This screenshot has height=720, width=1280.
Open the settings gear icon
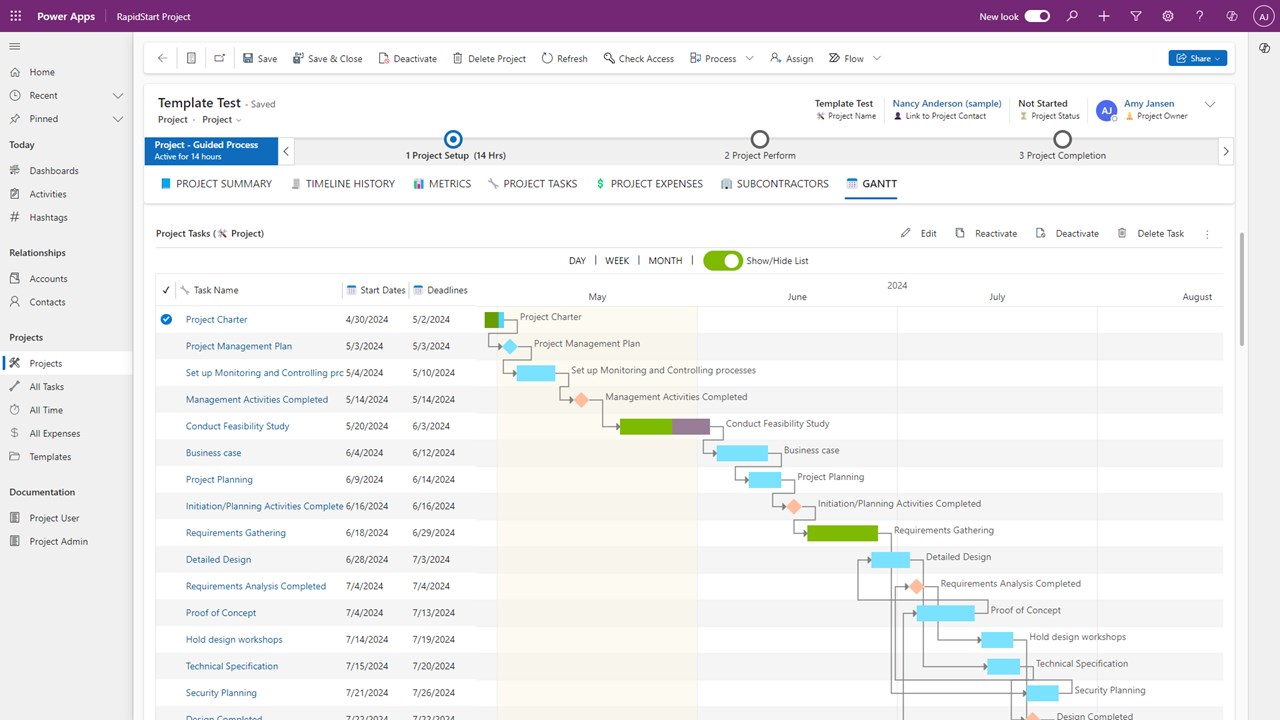(1168, 16)
